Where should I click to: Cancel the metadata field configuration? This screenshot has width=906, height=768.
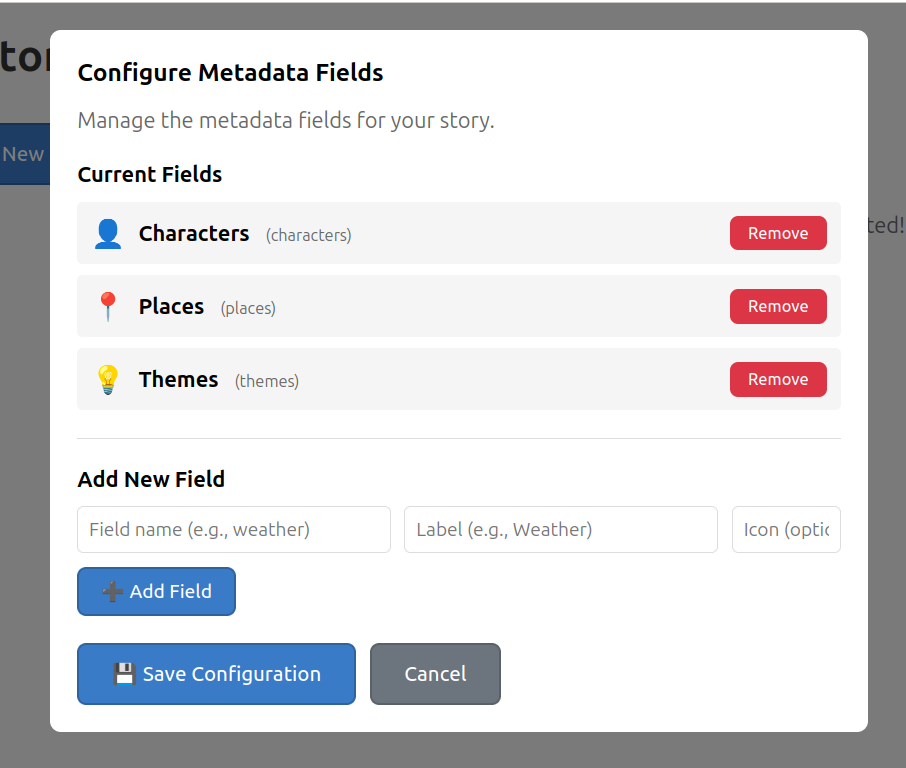pos(435,674)
